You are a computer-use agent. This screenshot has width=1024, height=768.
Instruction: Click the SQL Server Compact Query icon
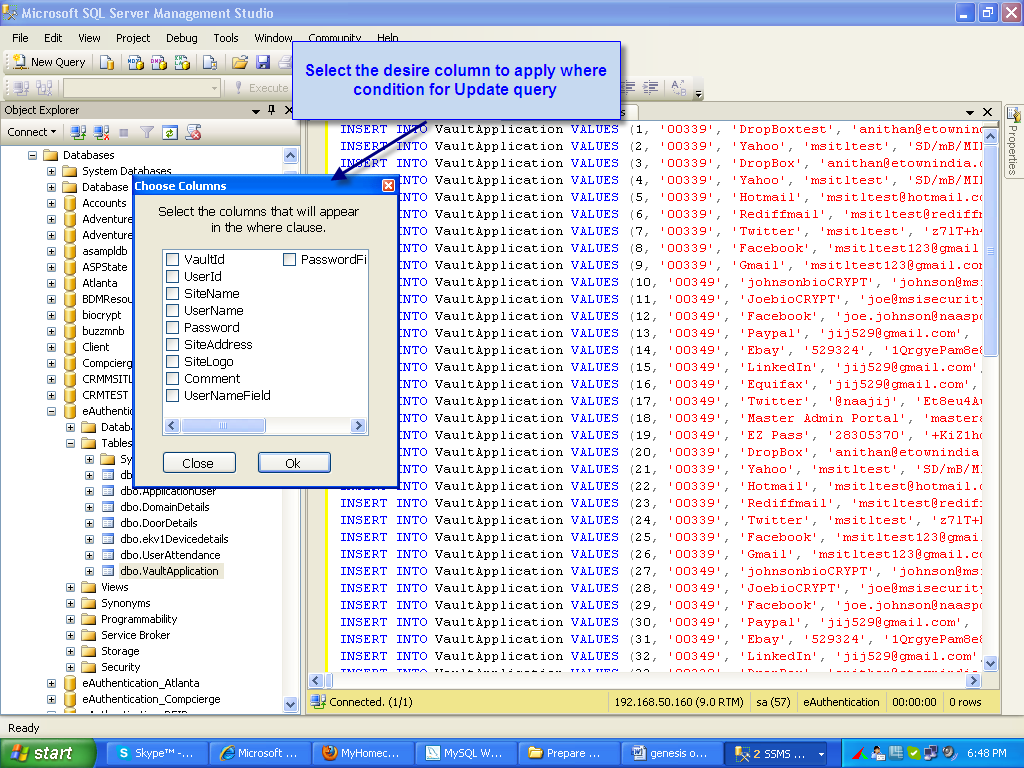point(210,62)
